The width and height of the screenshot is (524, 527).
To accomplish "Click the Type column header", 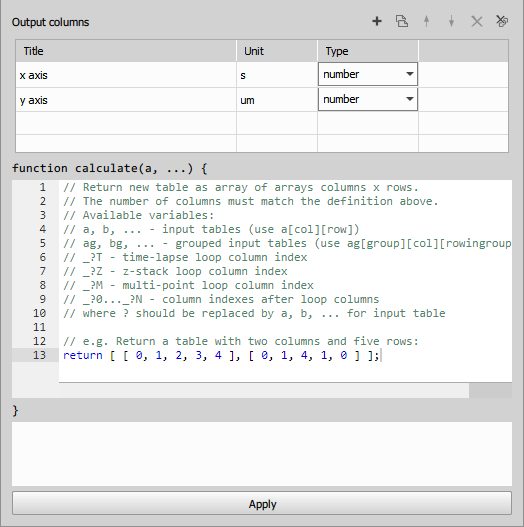I will 368,51.
